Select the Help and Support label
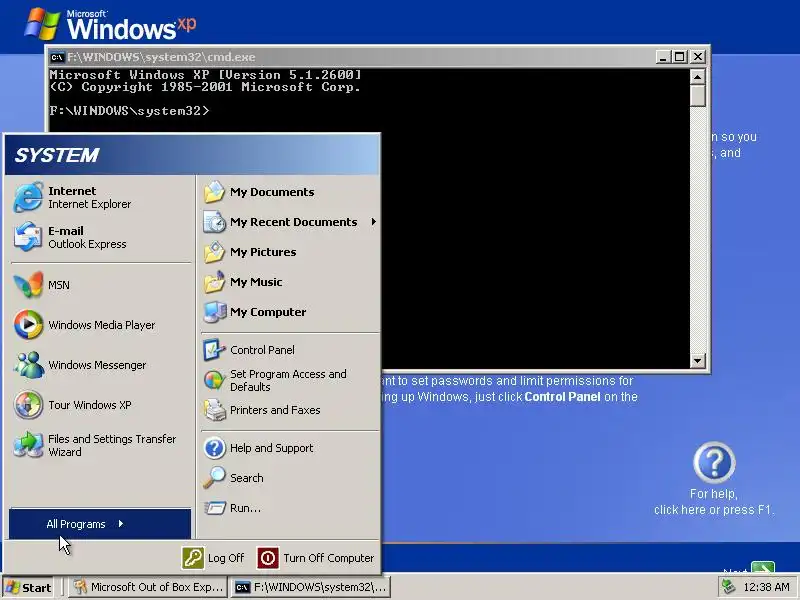This screenshot has width=800, height=600. pos(271,448)
